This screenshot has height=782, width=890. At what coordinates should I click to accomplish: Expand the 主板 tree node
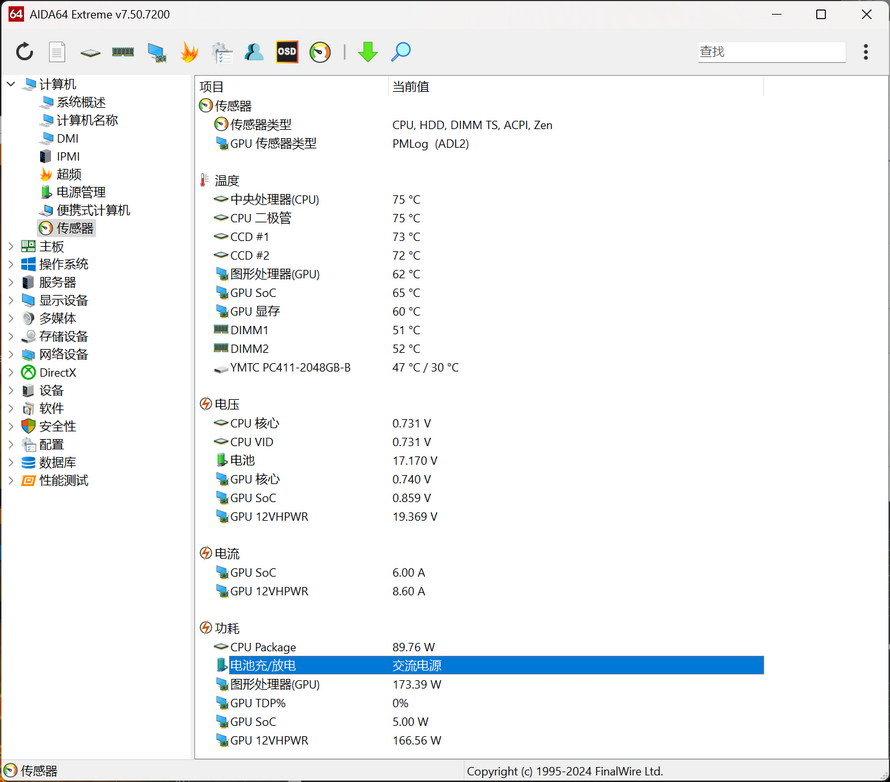tap(11, 247)
